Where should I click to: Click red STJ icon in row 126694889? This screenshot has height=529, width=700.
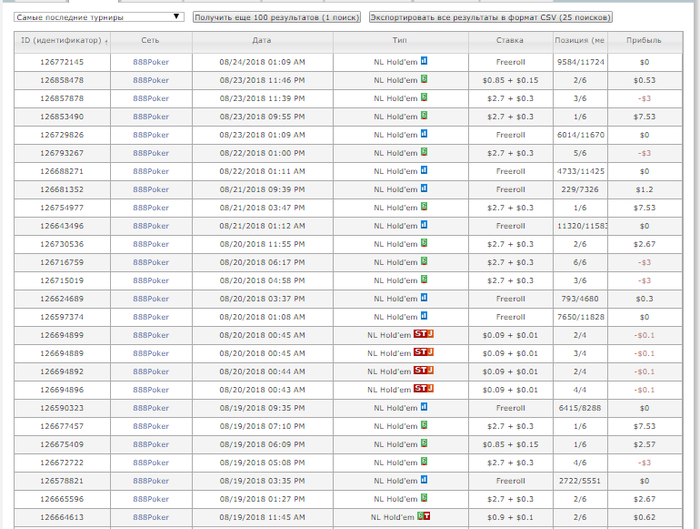pyautogui.click(x=423, y=352)
